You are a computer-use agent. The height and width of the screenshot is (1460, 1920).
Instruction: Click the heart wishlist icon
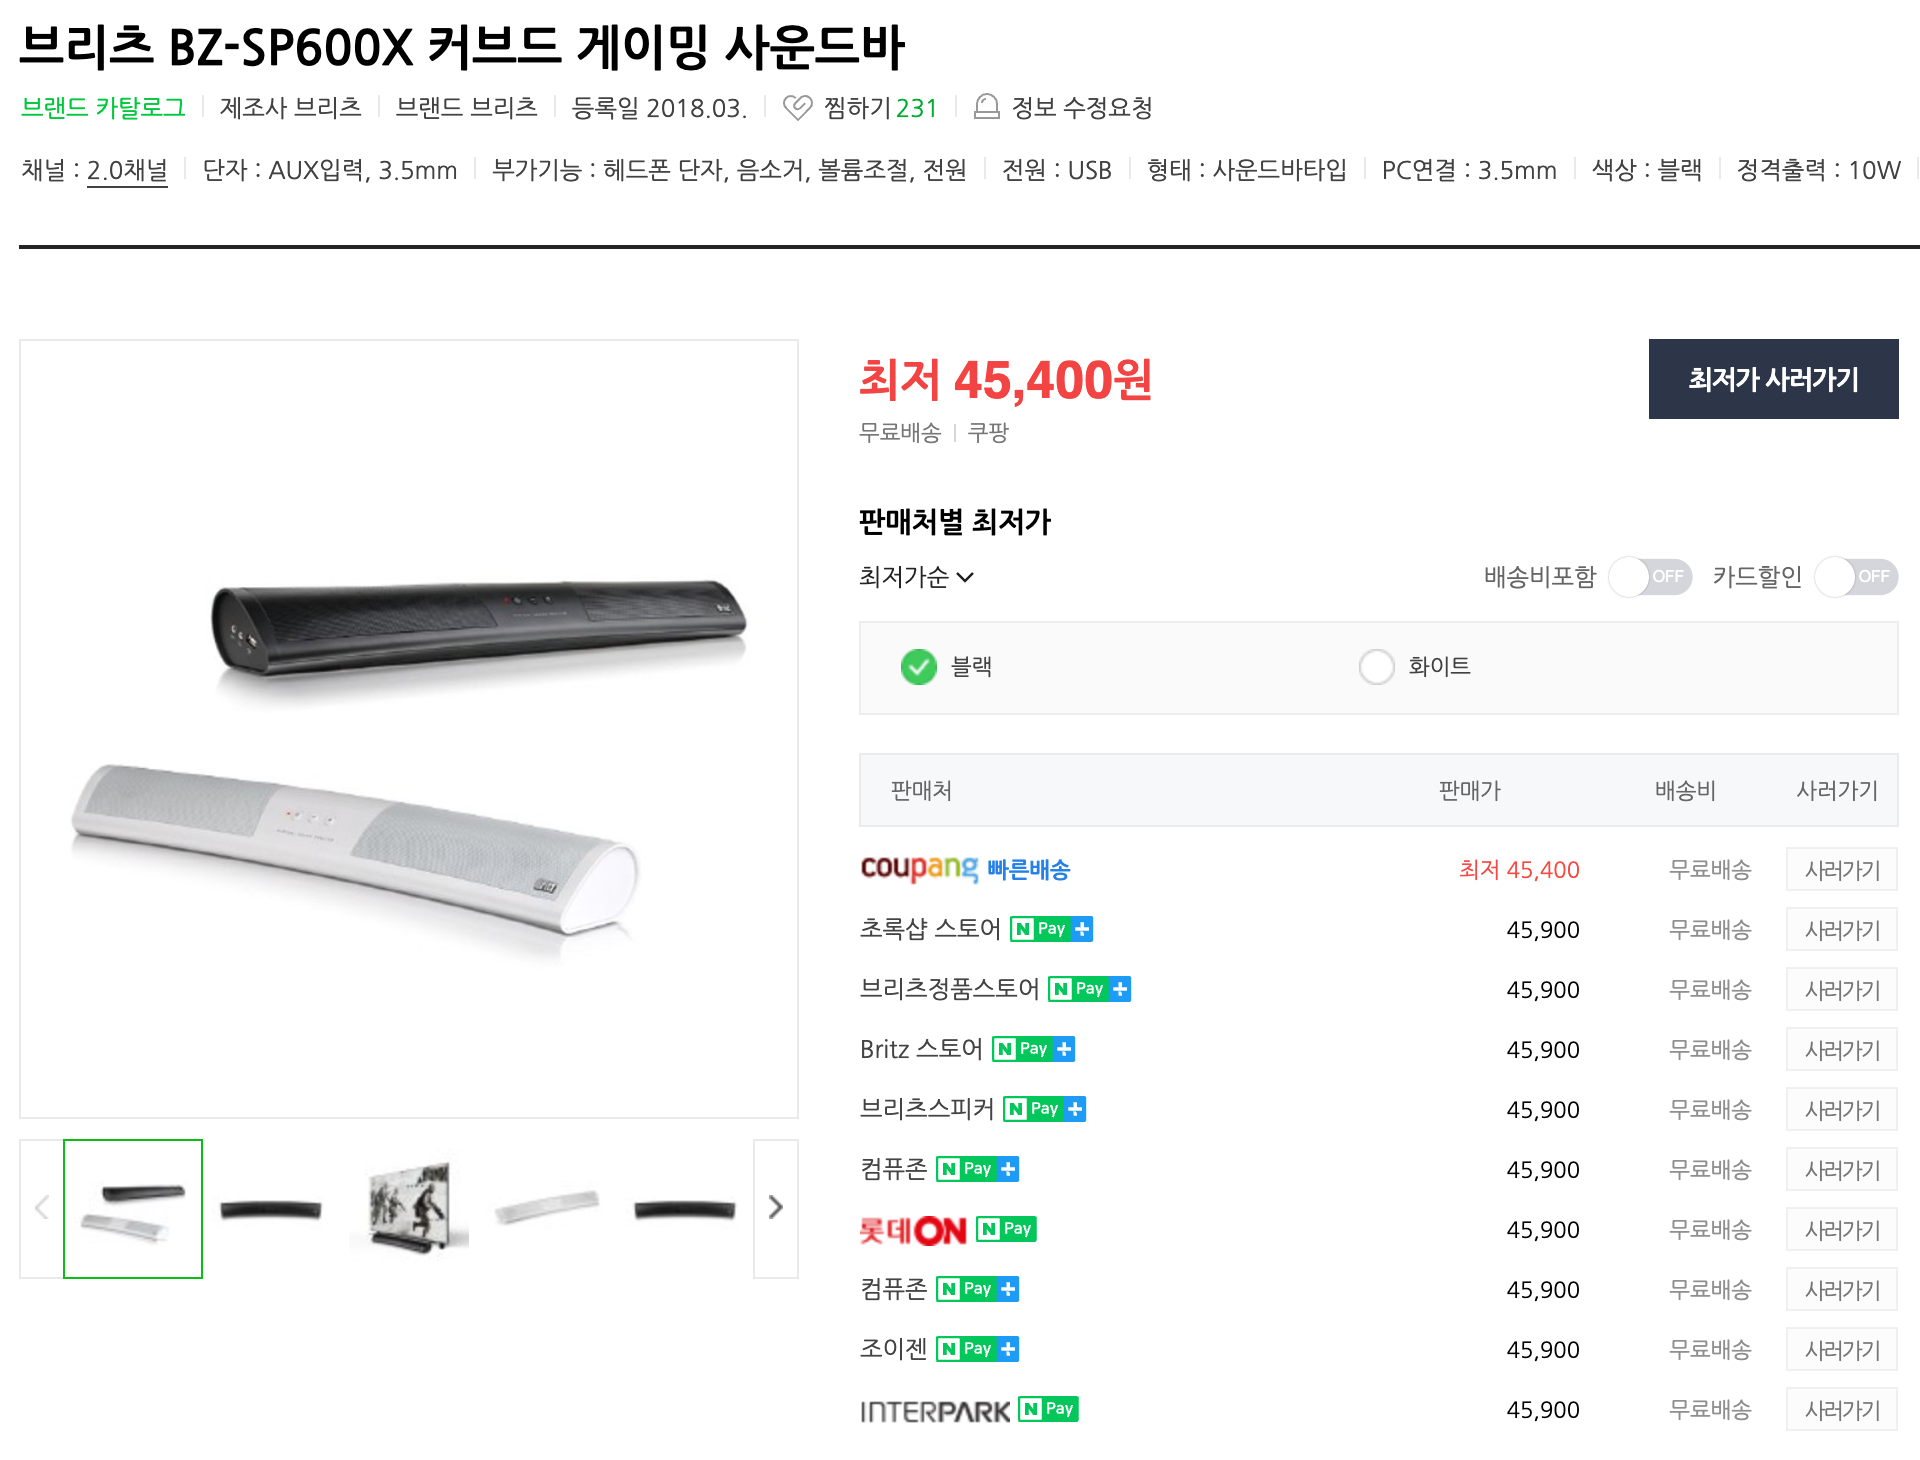tap(797, 108)
